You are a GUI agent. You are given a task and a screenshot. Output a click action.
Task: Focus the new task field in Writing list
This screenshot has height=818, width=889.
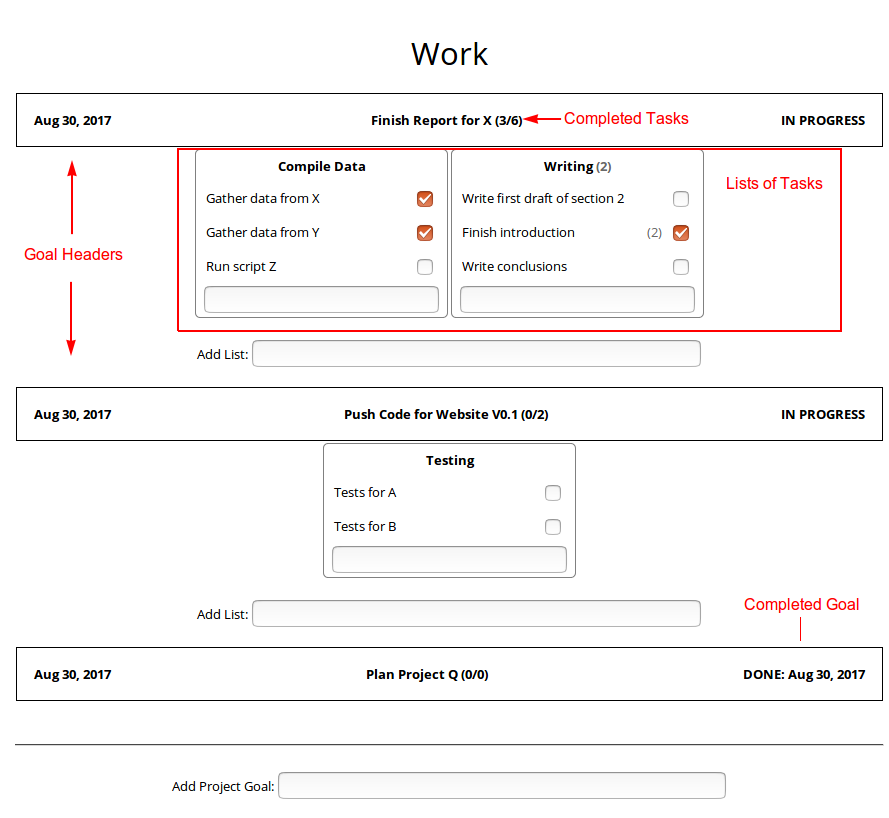click(577, 299)
